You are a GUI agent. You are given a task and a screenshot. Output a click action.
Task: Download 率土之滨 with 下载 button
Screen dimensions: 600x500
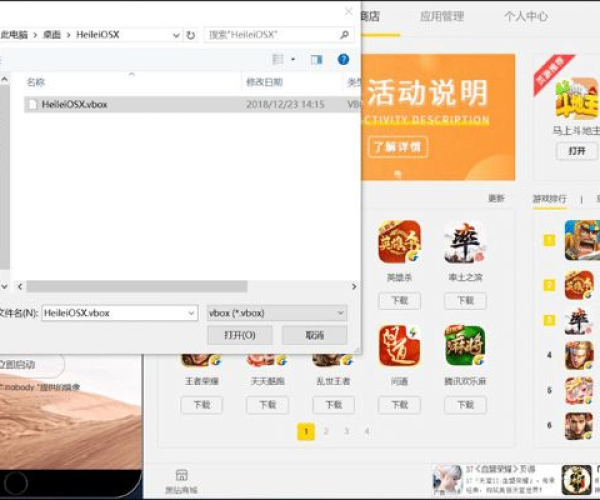(465, 301)
